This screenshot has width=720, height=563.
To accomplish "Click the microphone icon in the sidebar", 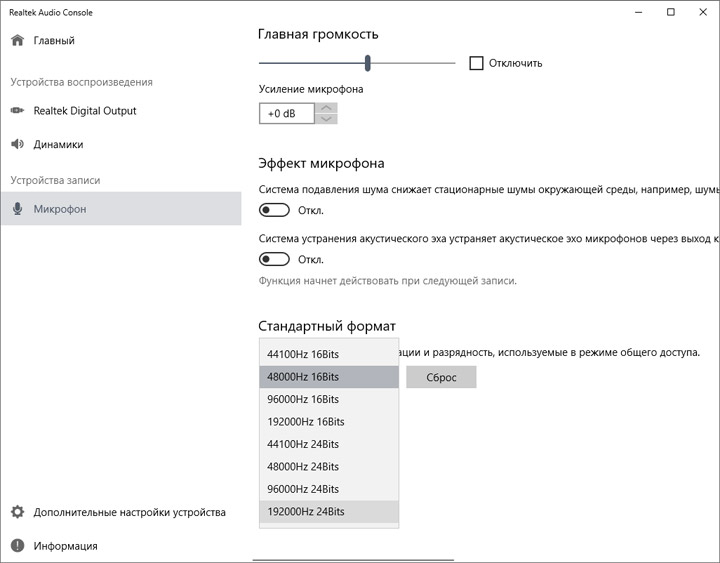I will click(17, 209).
